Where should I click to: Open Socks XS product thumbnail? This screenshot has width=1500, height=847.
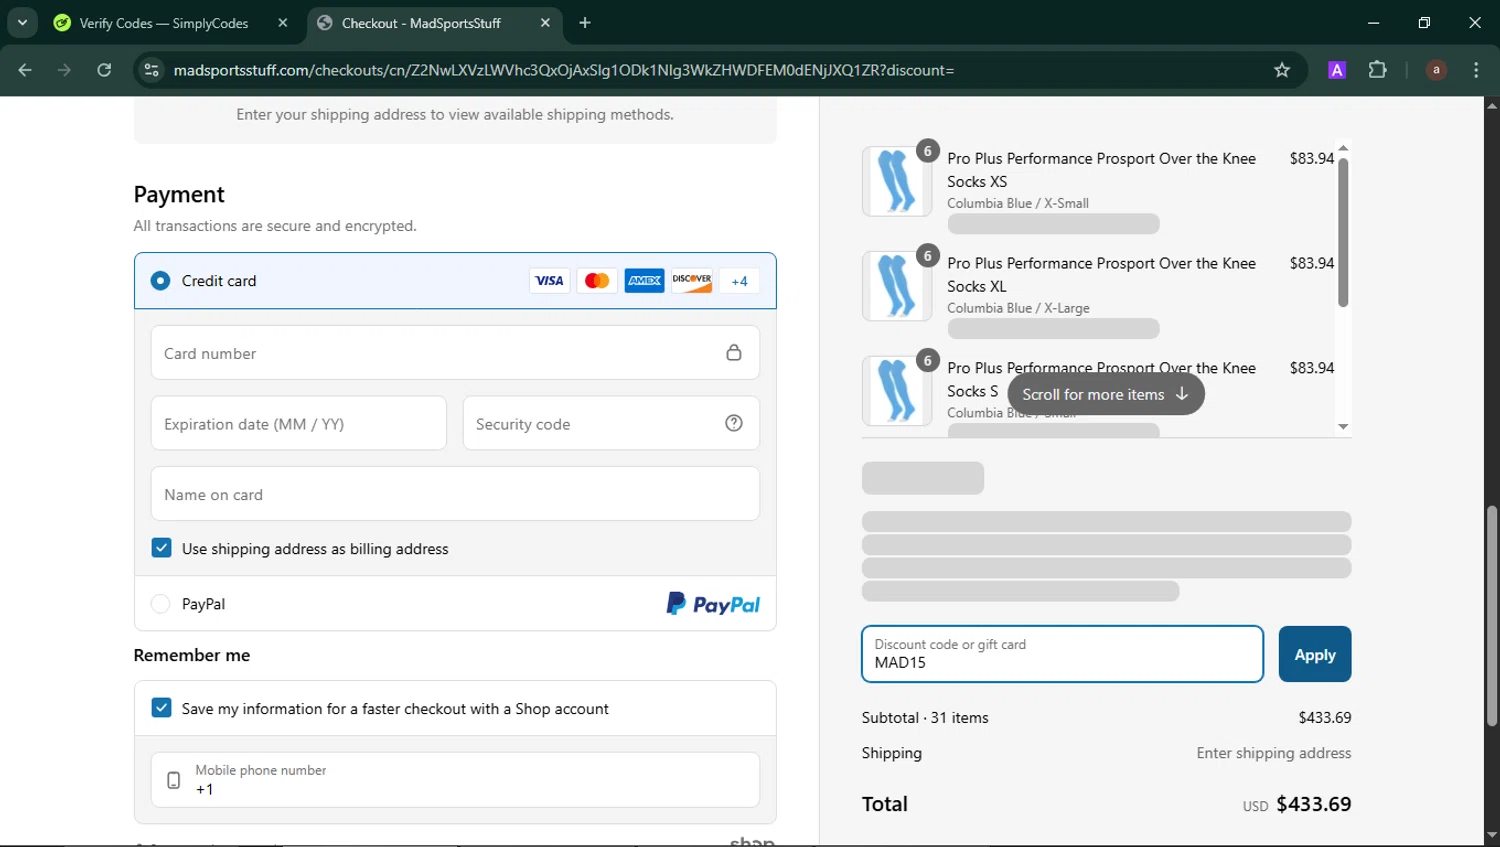tap(897, 181)
